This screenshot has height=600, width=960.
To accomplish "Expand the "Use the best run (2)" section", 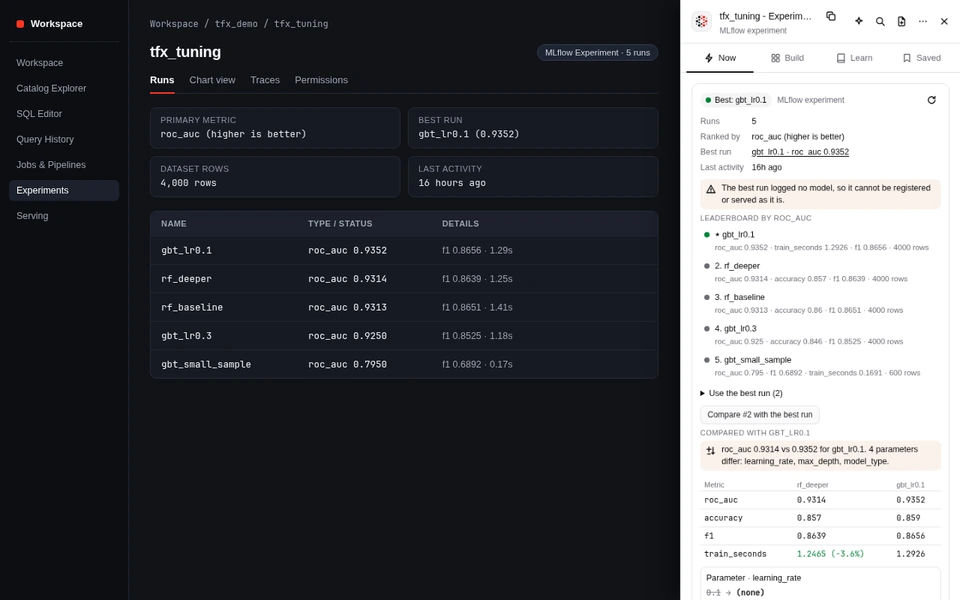I will coord(741,393).
